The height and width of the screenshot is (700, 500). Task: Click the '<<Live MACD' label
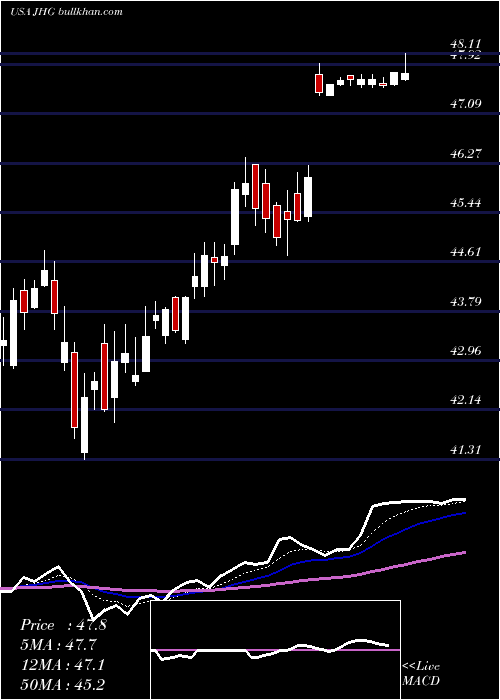[421, 673]
